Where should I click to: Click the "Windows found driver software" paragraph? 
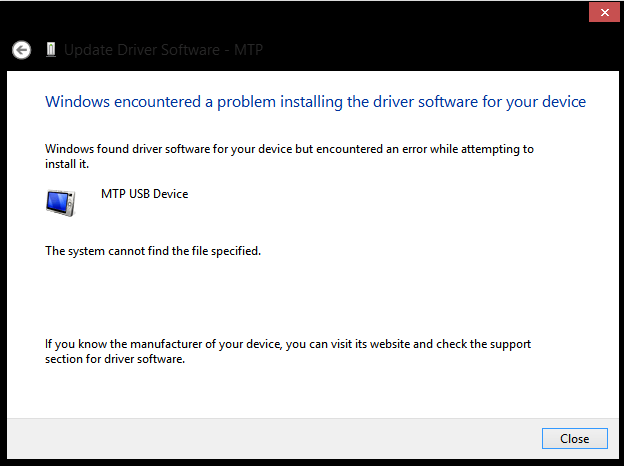[289, 149]
